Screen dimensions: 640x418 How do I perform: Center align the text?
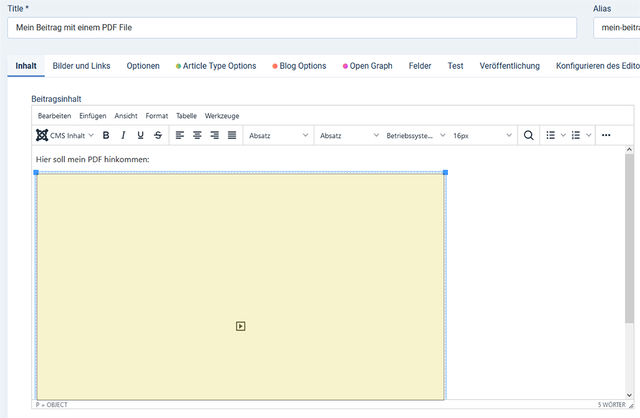[x=197, y=135]
